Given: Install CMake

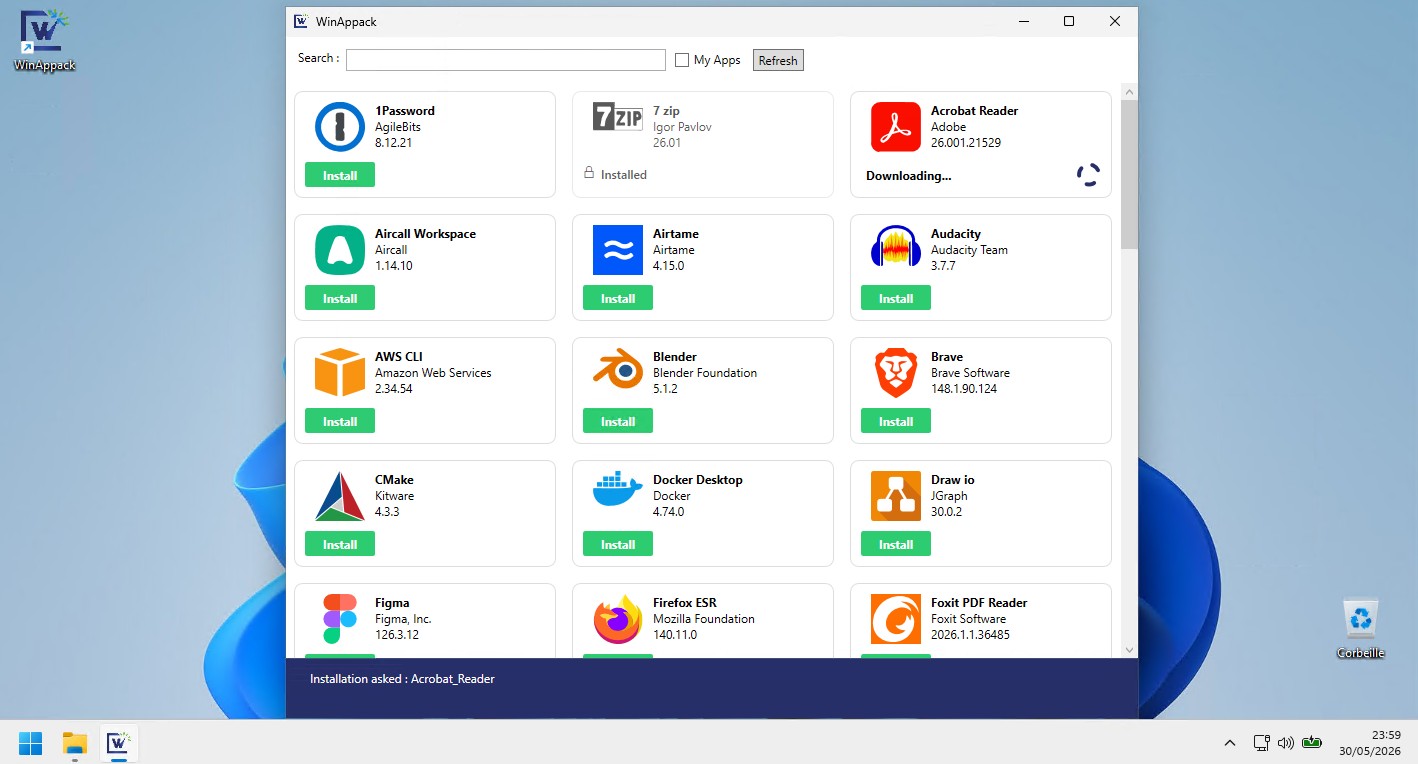Looking at the screenshot, I should coord(340,544).
